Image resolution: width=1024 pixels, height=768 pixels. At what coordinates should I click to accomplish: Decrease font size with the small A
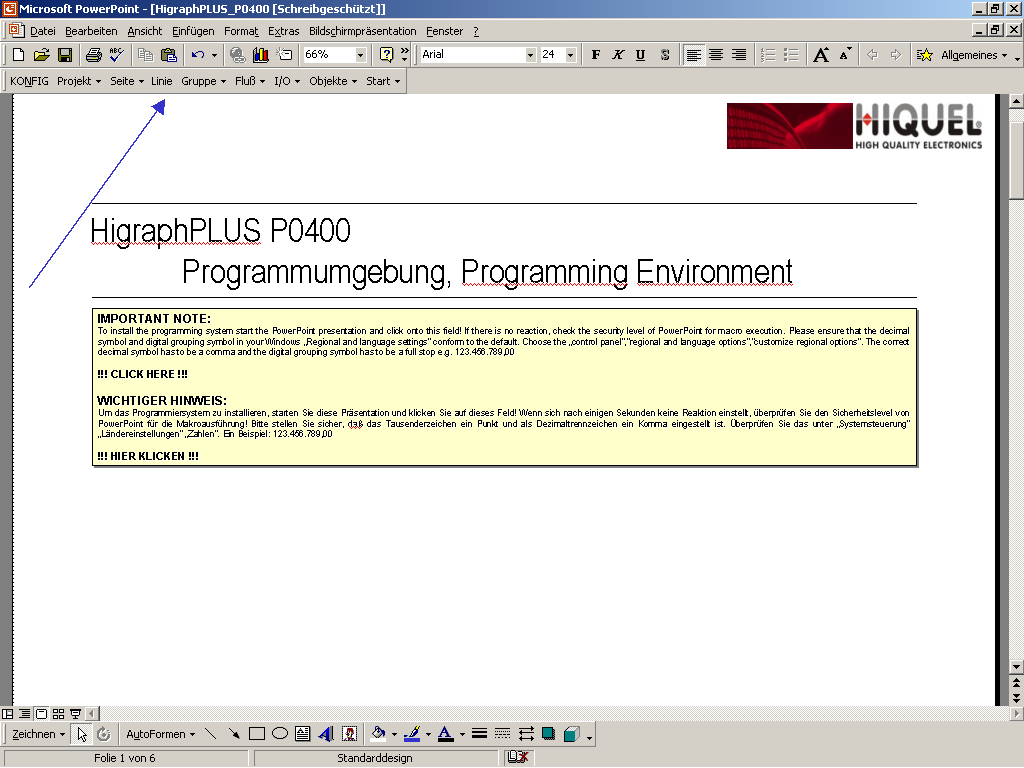pyautogui.click(x=844, y=55)
